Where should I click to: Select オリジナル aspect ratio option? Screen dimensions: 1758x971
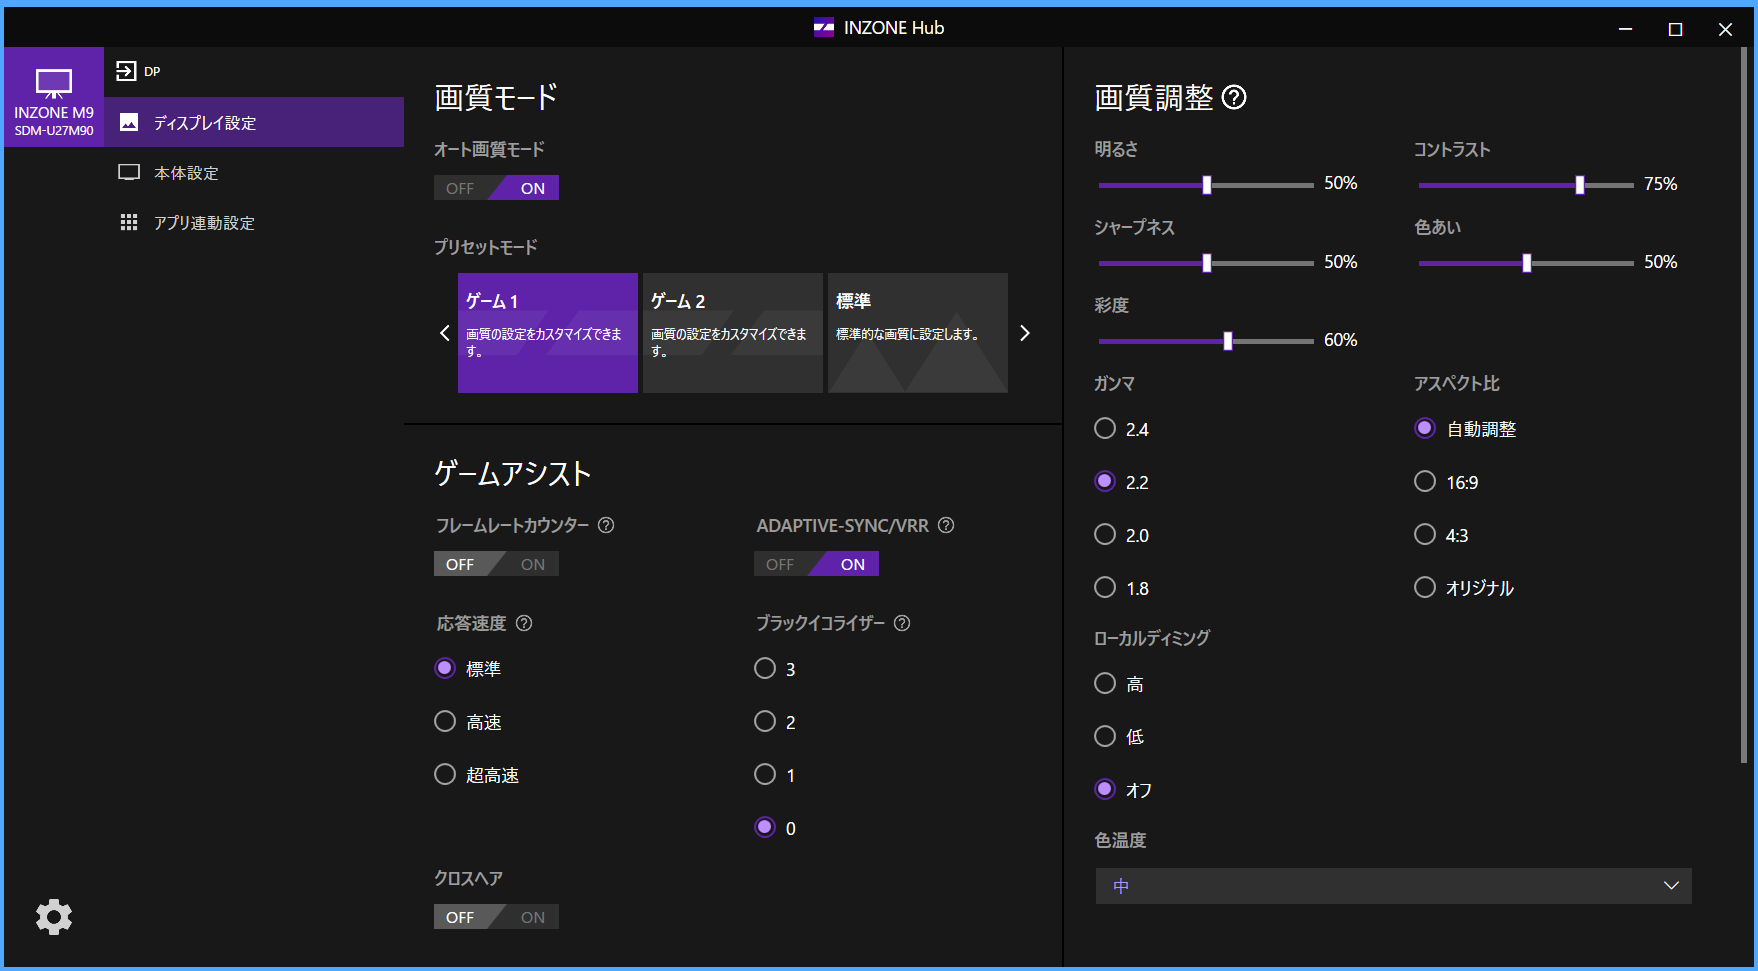(x=1425, y=587)
